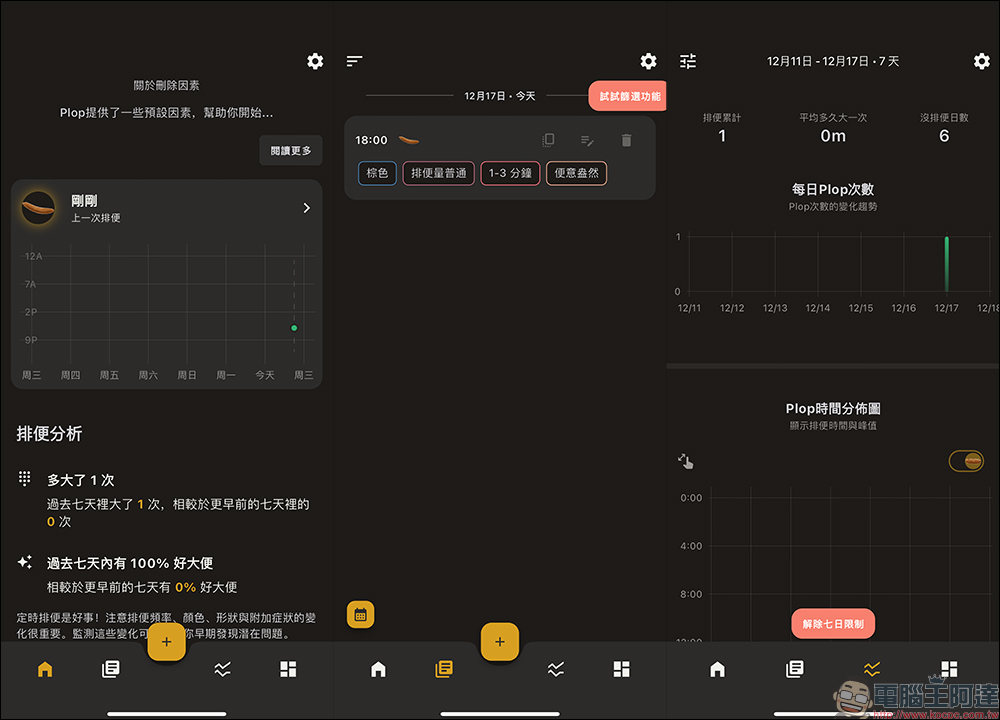Click the Plop時間分佈圖 title
1000x720 pixels.
[833, 408]
